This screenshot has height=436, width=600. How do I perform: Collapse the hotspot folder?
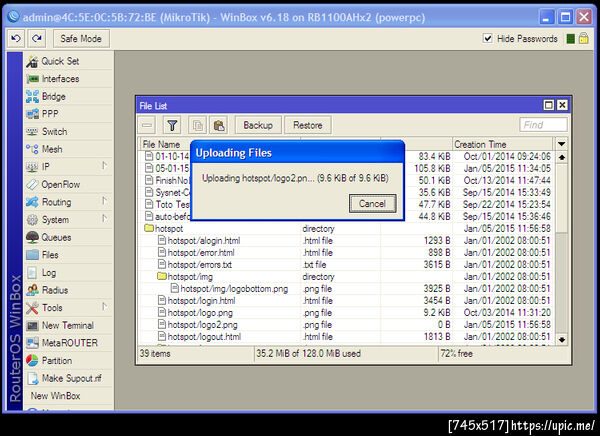(x=149, y=229)
